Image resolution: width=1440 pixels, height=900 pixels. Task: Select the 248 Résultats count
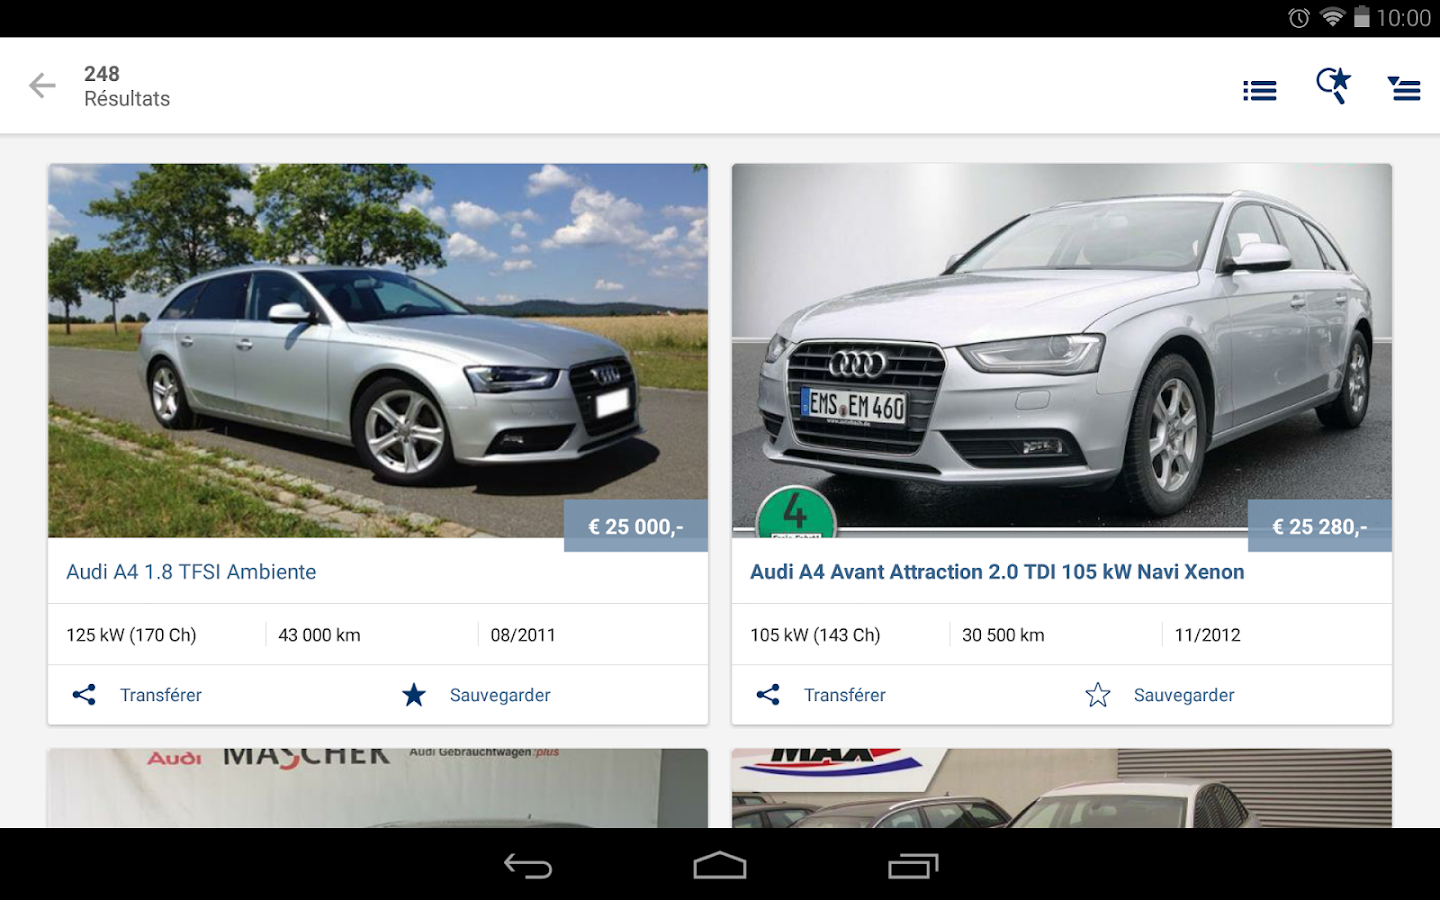pyautogui.click(x=127, y=86)
